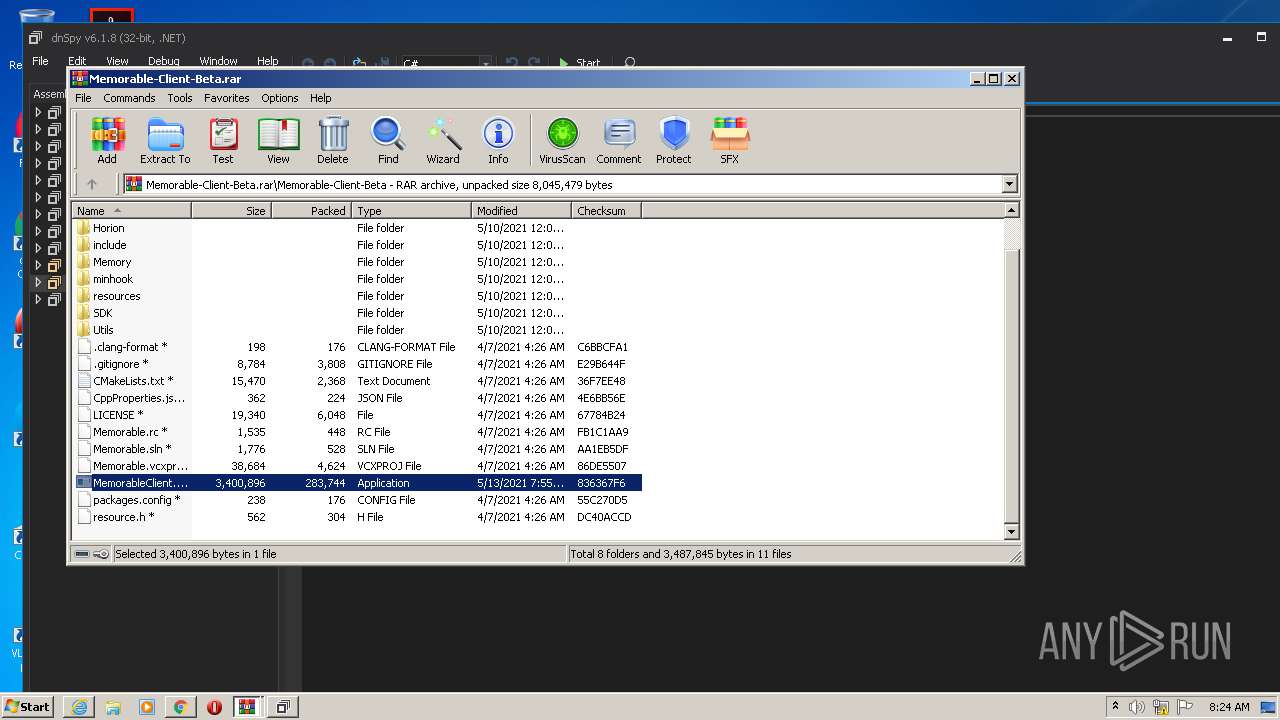This screenshot has width=1280, height=720.
Task: Open the address path dropdown arrow
Action: pyautogui.click(x=1009, y=184)
